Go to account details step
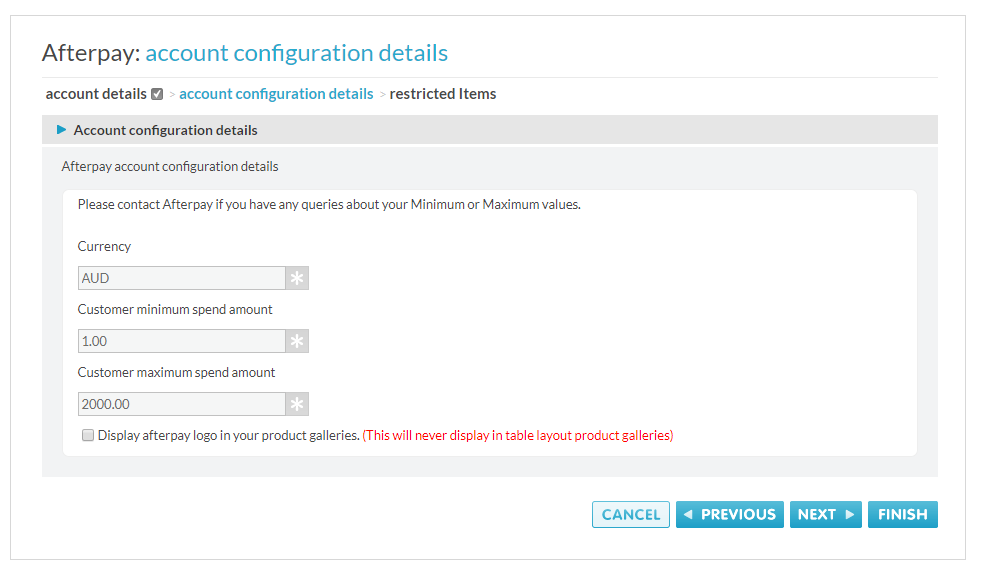This screenshot has width=995, height=573. (96, 94)
